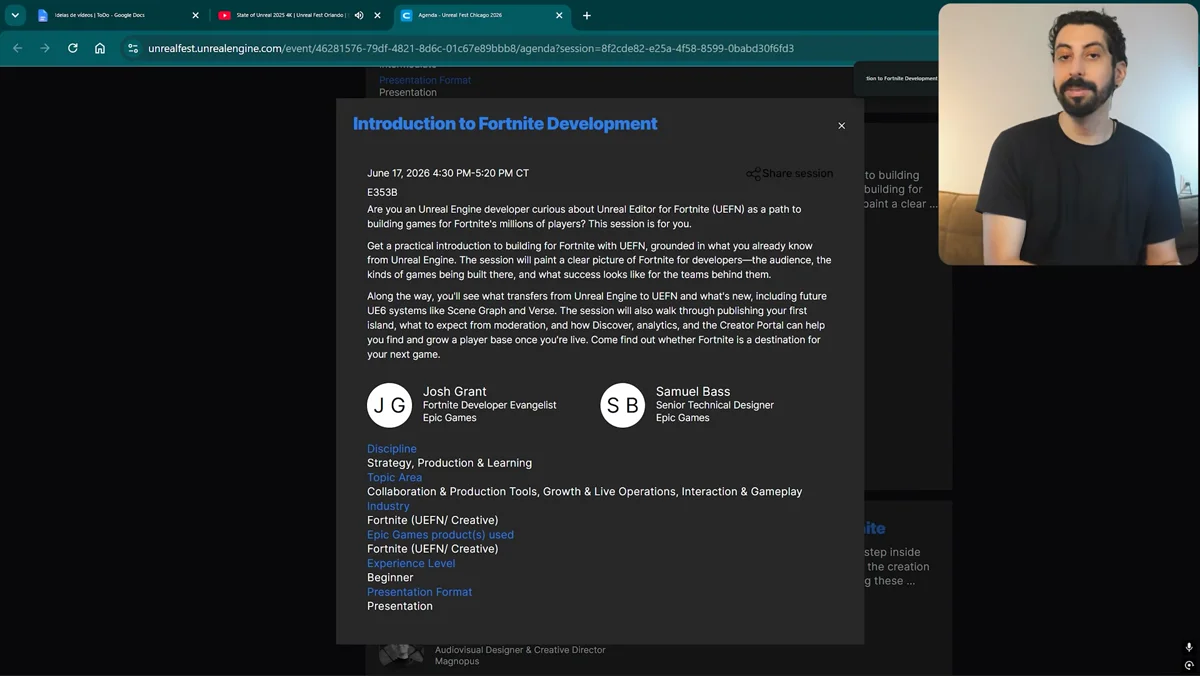This screenshot has width=1200, height=676.
Task: Close the Agenda Unreal Fest tab
Action: point(560,15)
